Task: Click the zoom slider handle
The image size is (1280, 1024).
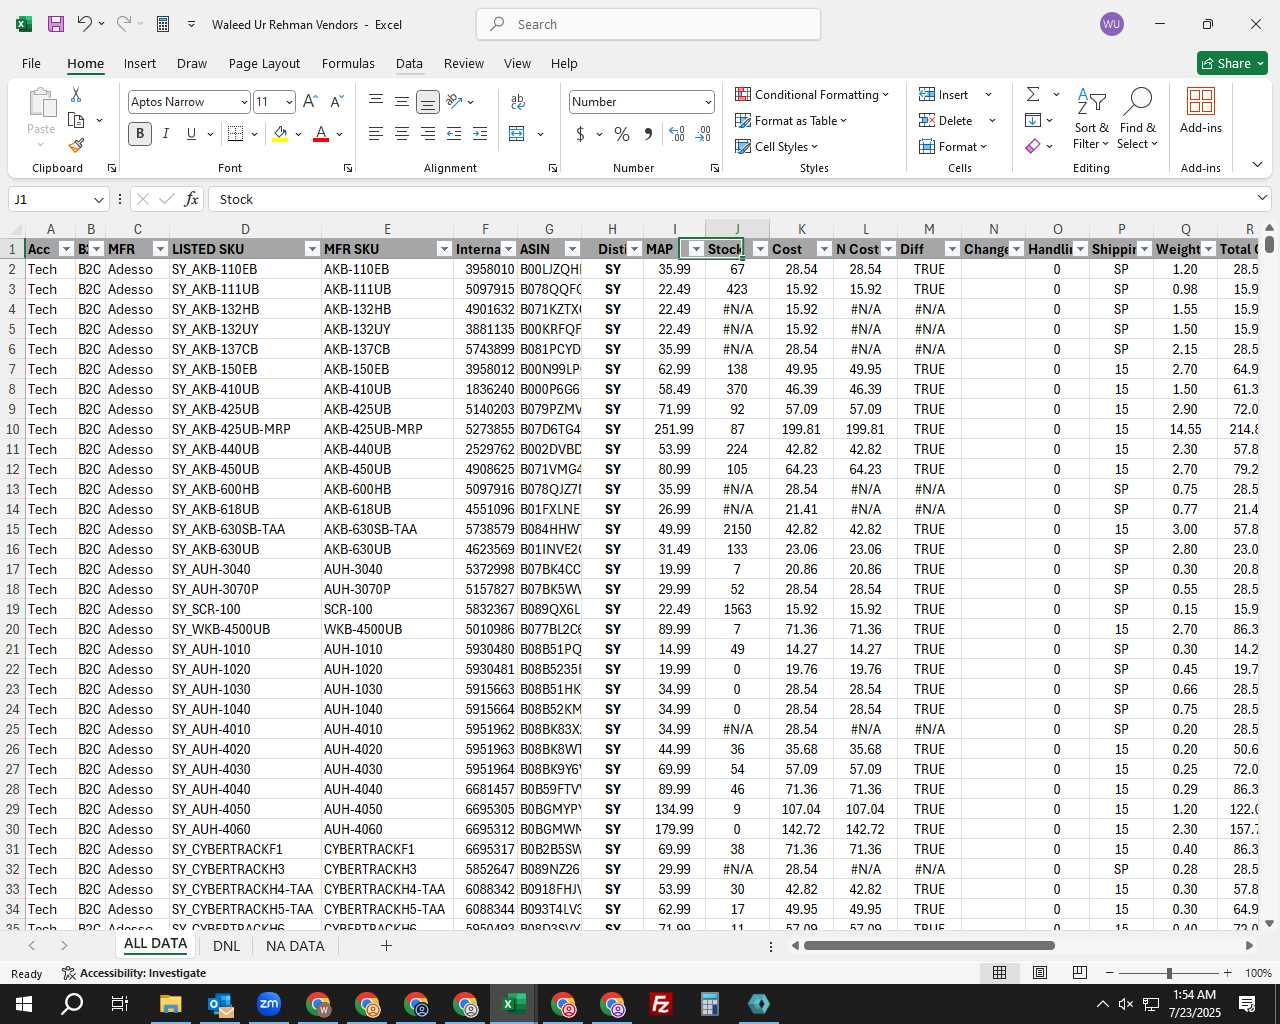Action: (x=1169, y=973)
